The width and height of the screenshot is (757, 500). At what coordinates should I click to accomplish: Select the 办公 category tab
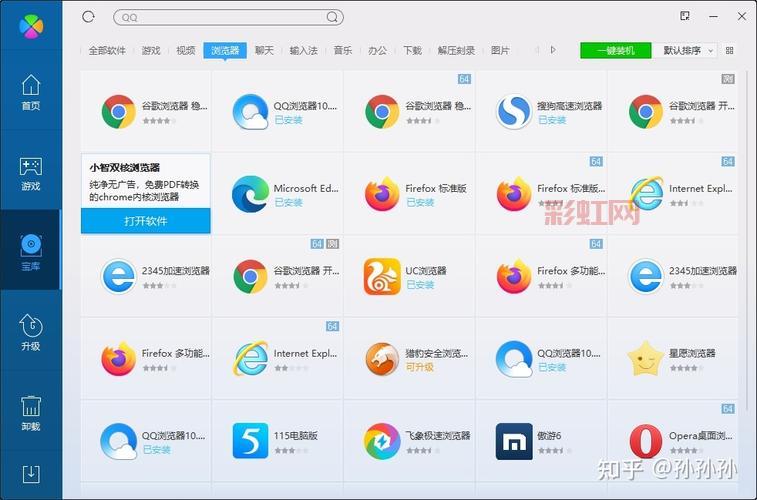point(378,50)
